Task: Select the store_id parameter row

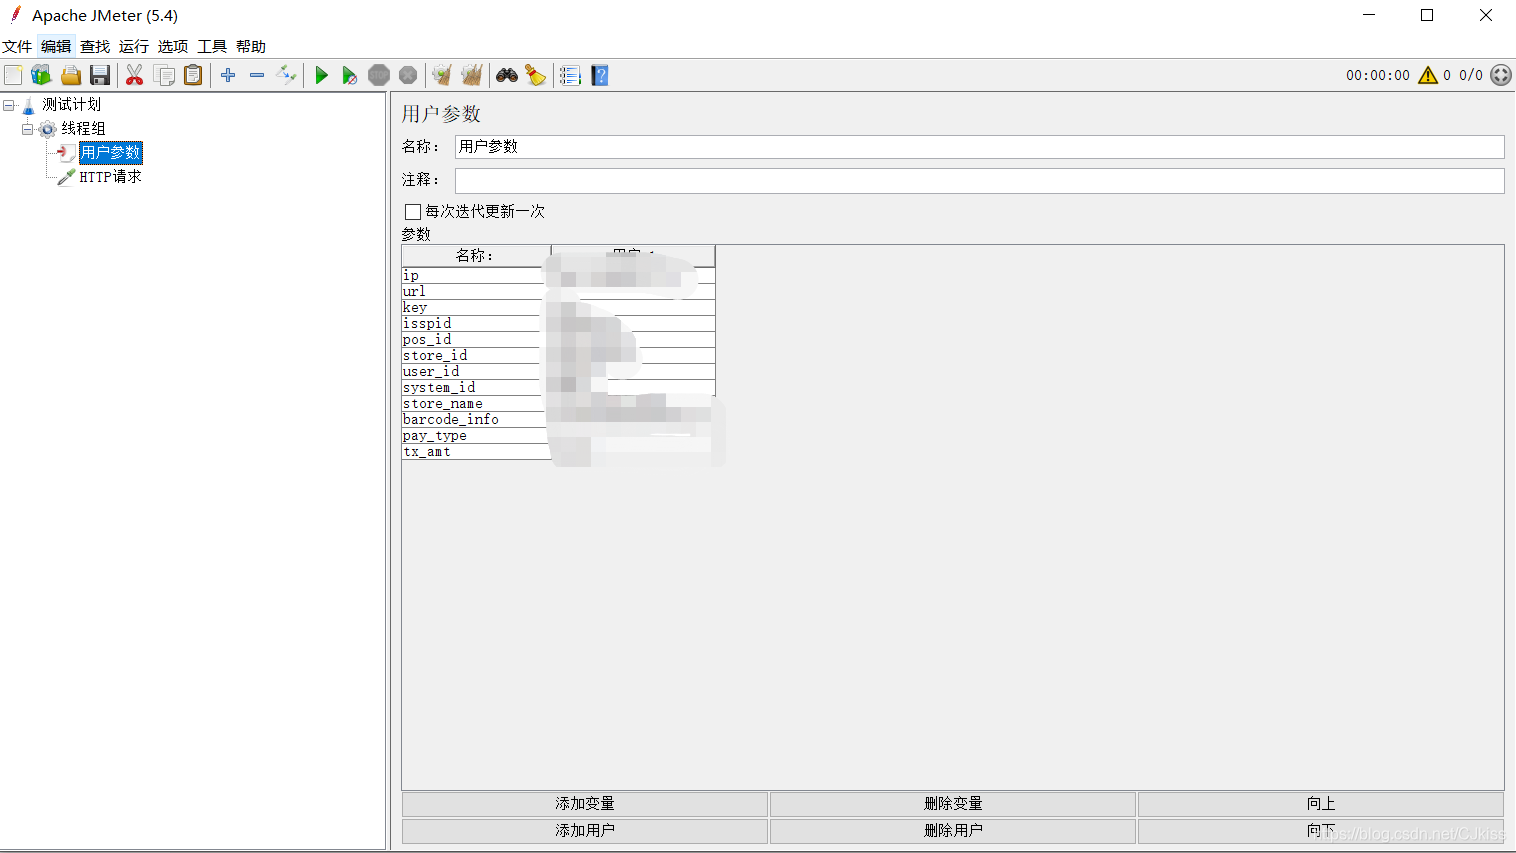Action: click(x=558, y=356)
